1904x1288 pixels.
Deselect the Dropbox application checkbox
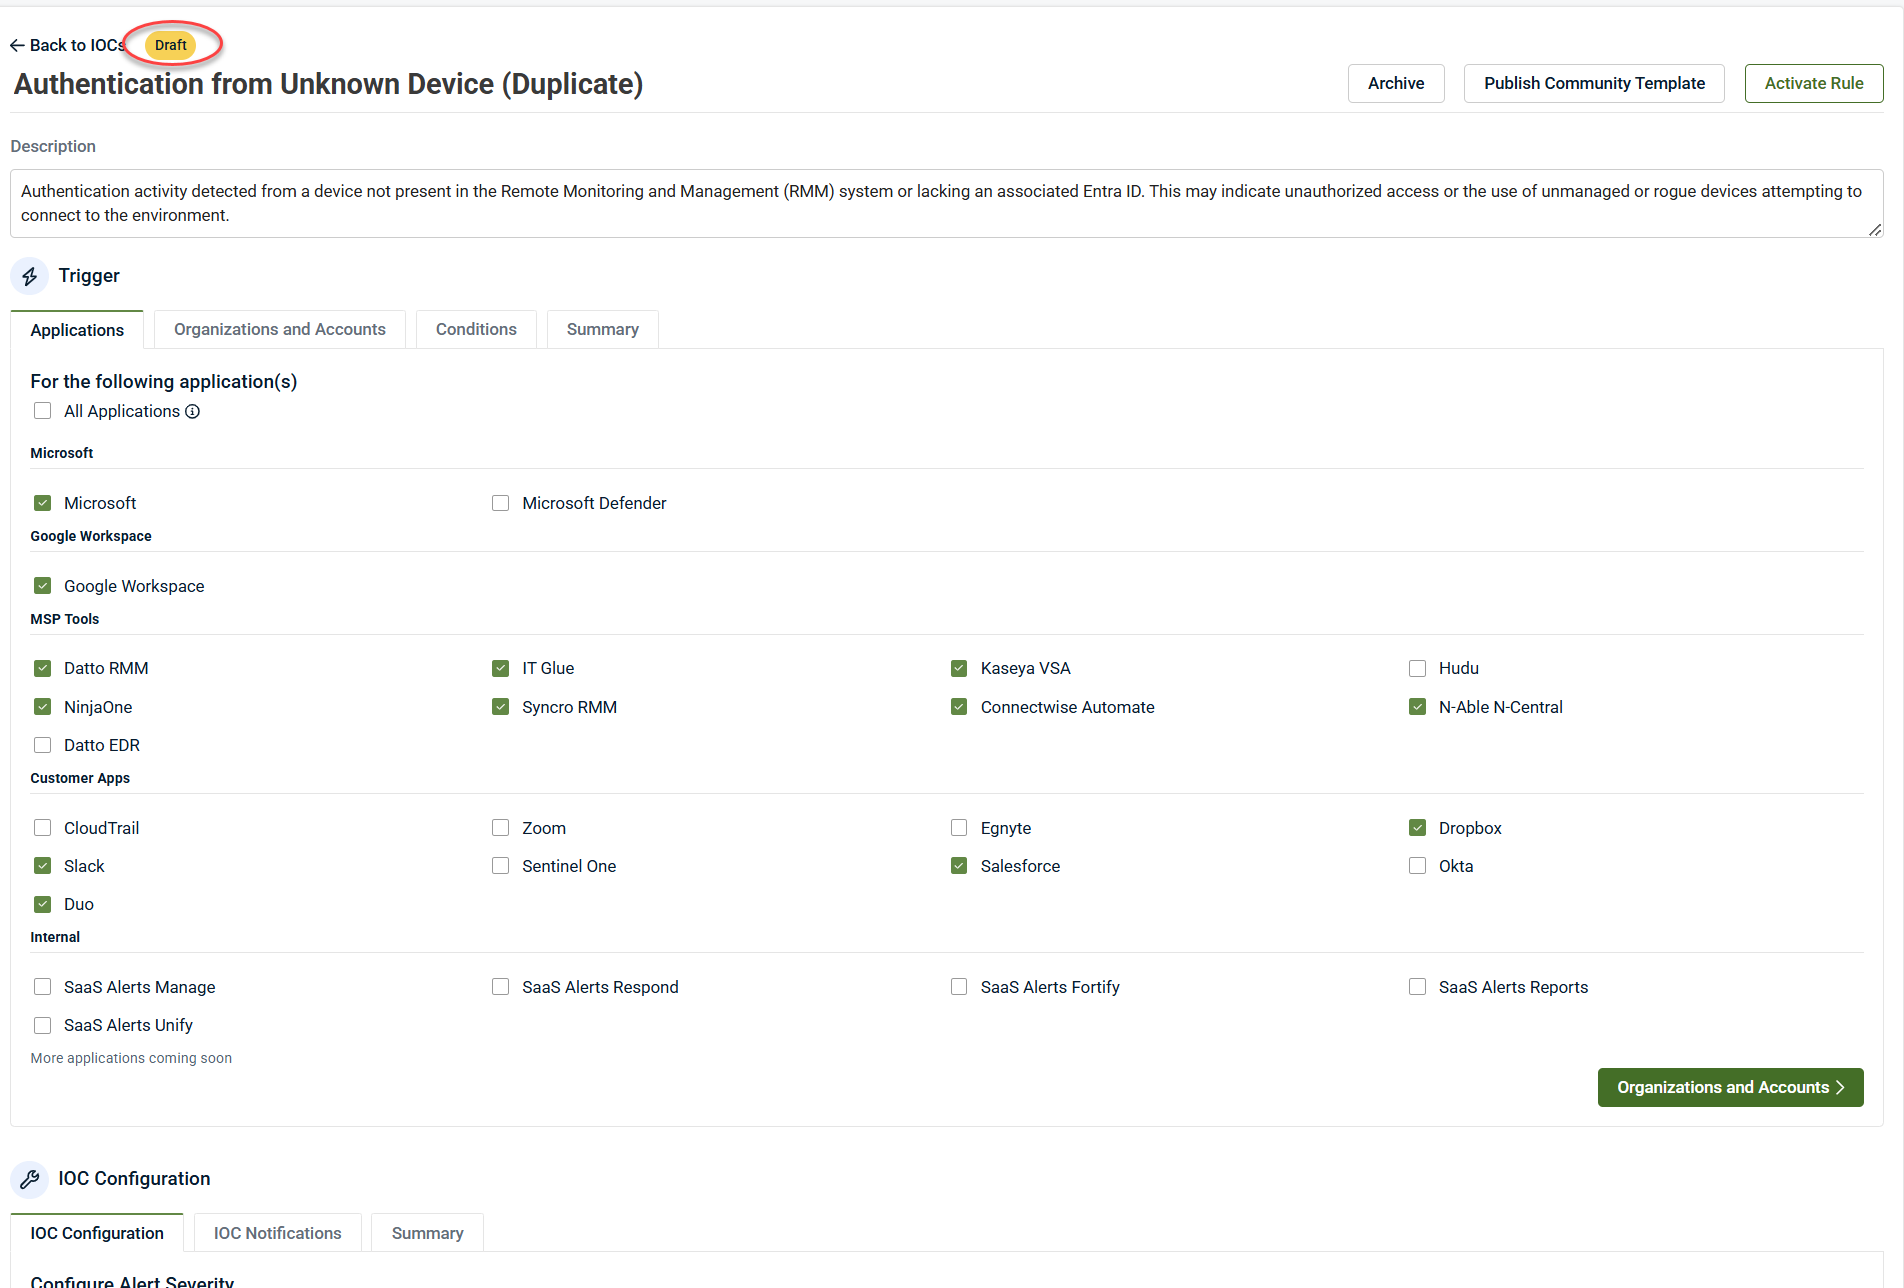pyautogui.click(x=1417, y=829)
